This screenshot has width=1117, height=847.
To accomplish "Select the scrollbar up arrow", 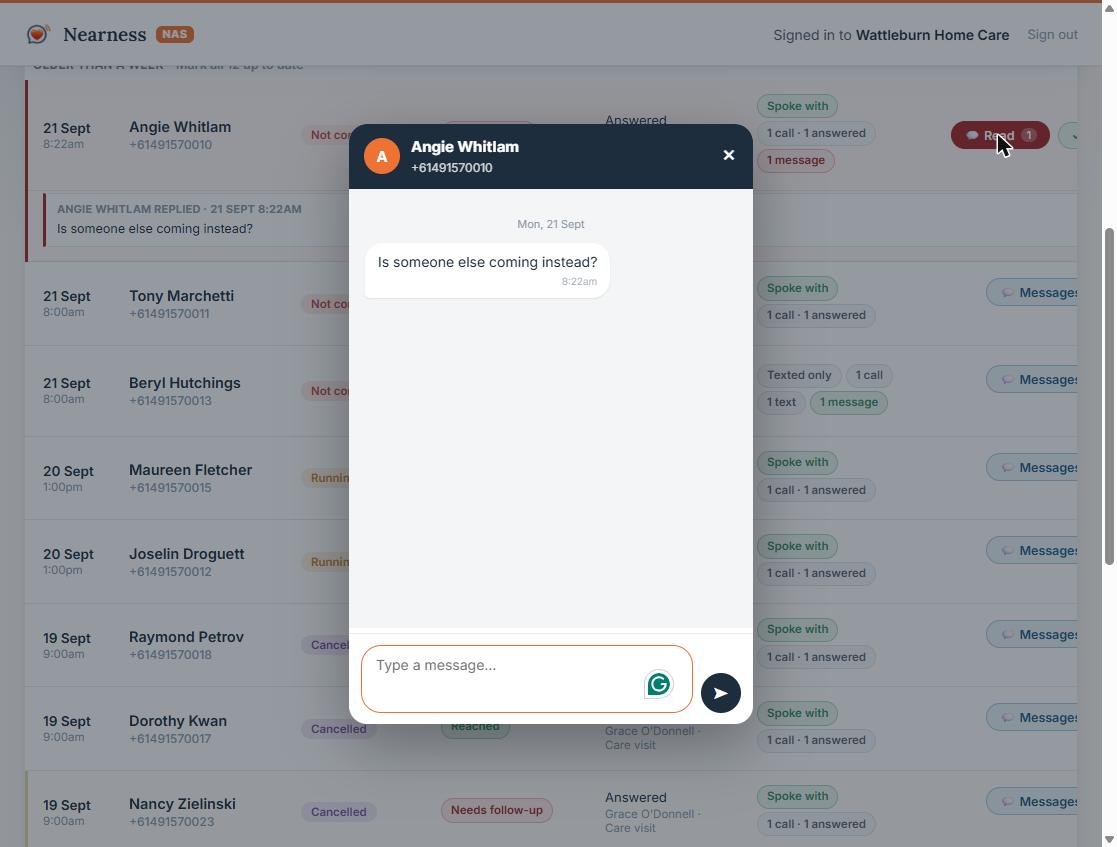I will click(x=1109, y=7).
